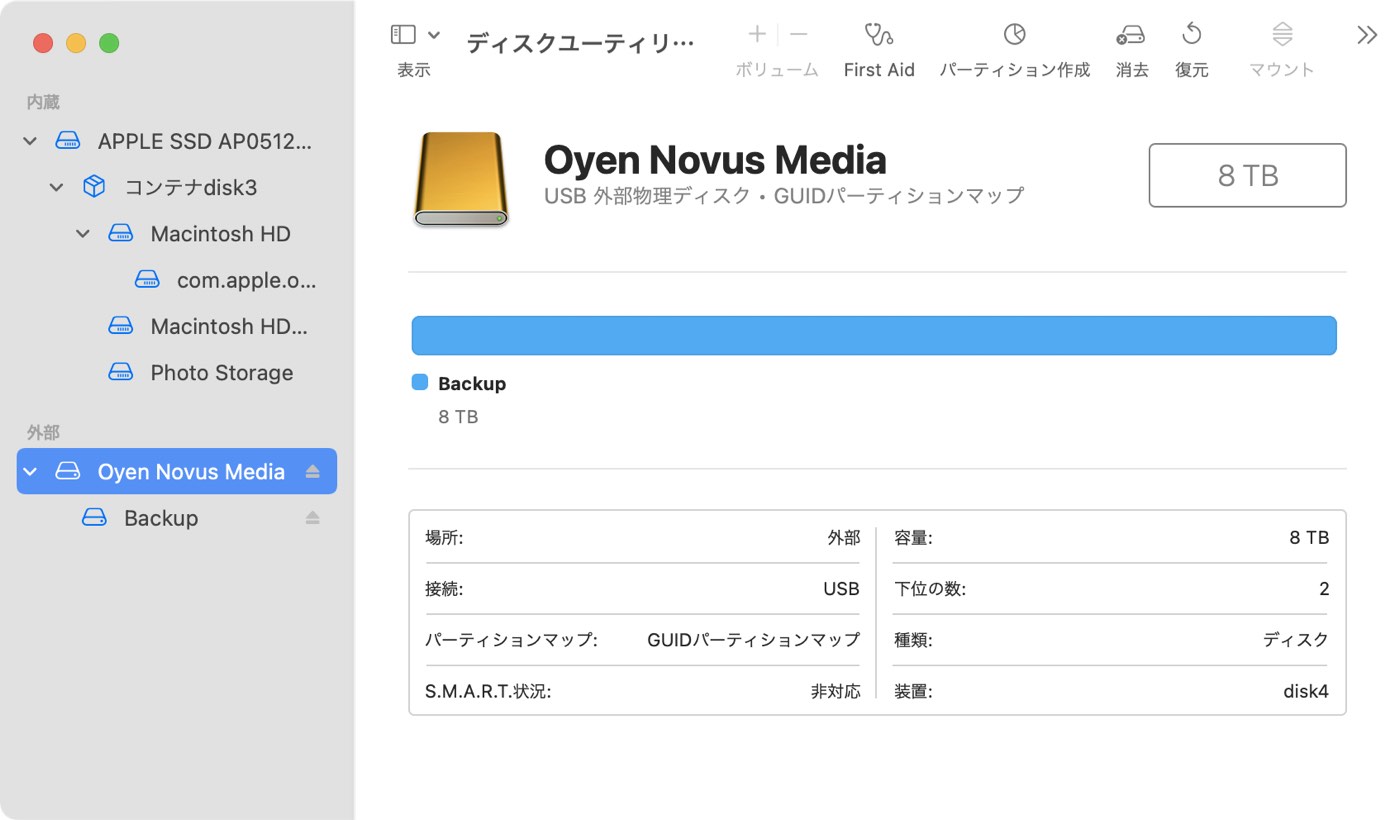Image resolution: width=1400 pixels, height=820 pixels.
Task: Eject the Oyen Novus Media disk
Action: (x=312, y=471)
